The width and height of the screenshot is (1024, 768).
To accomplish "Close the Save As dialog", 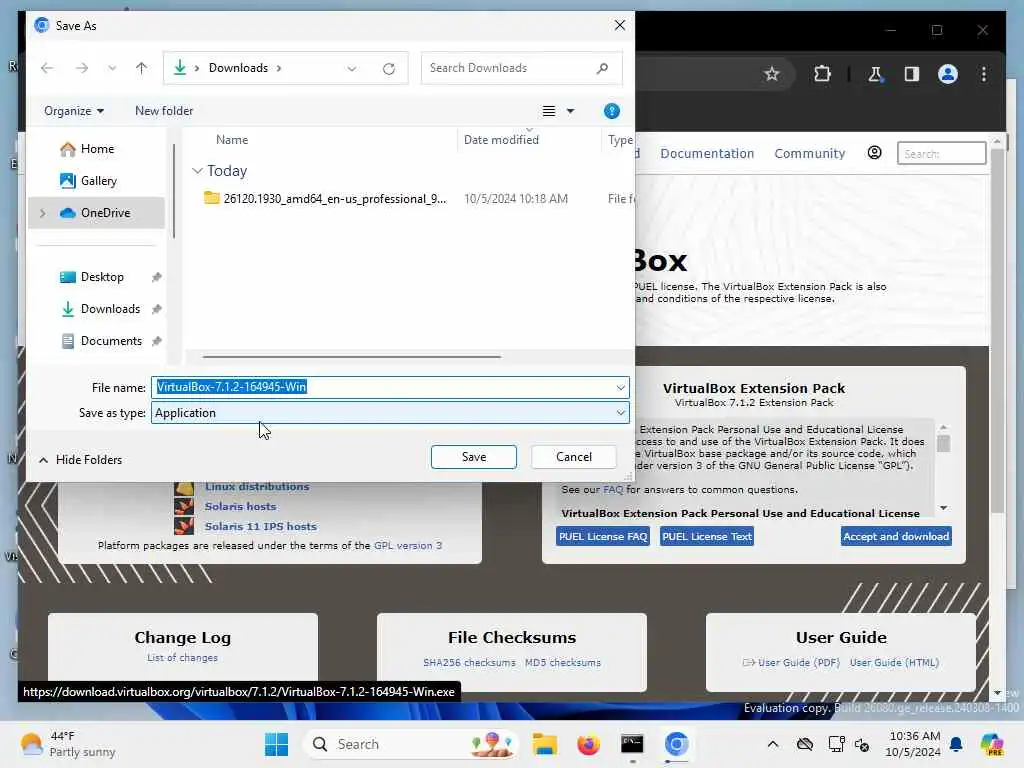I will point(620,25).
